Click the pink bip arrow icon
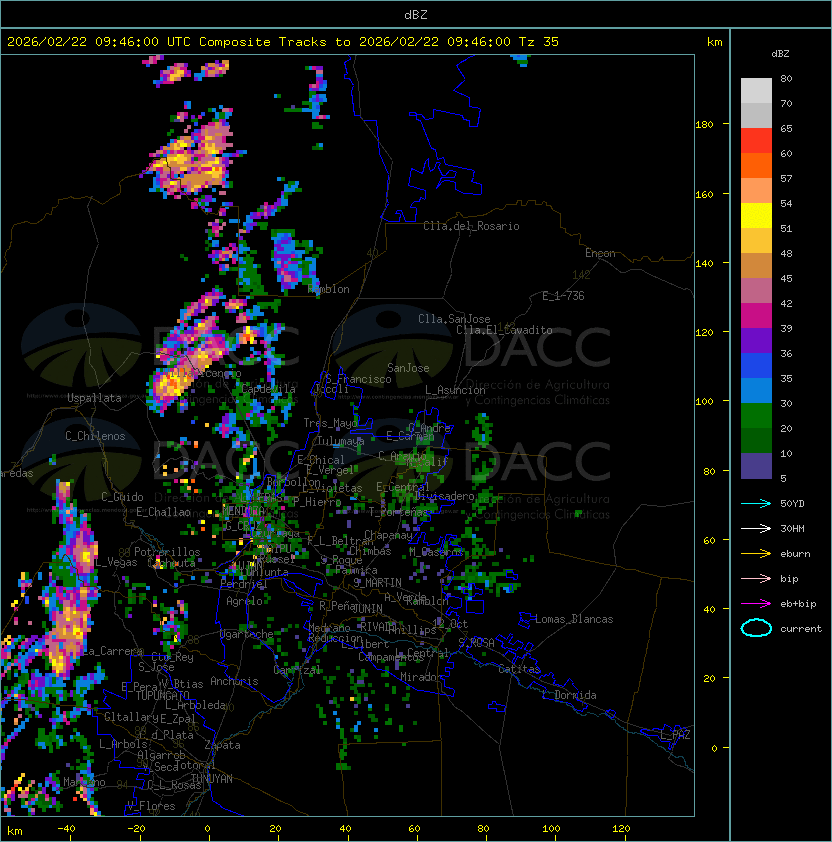Image resolution: width=832 pixels, height=842 pixels. (x=756, y=578)
